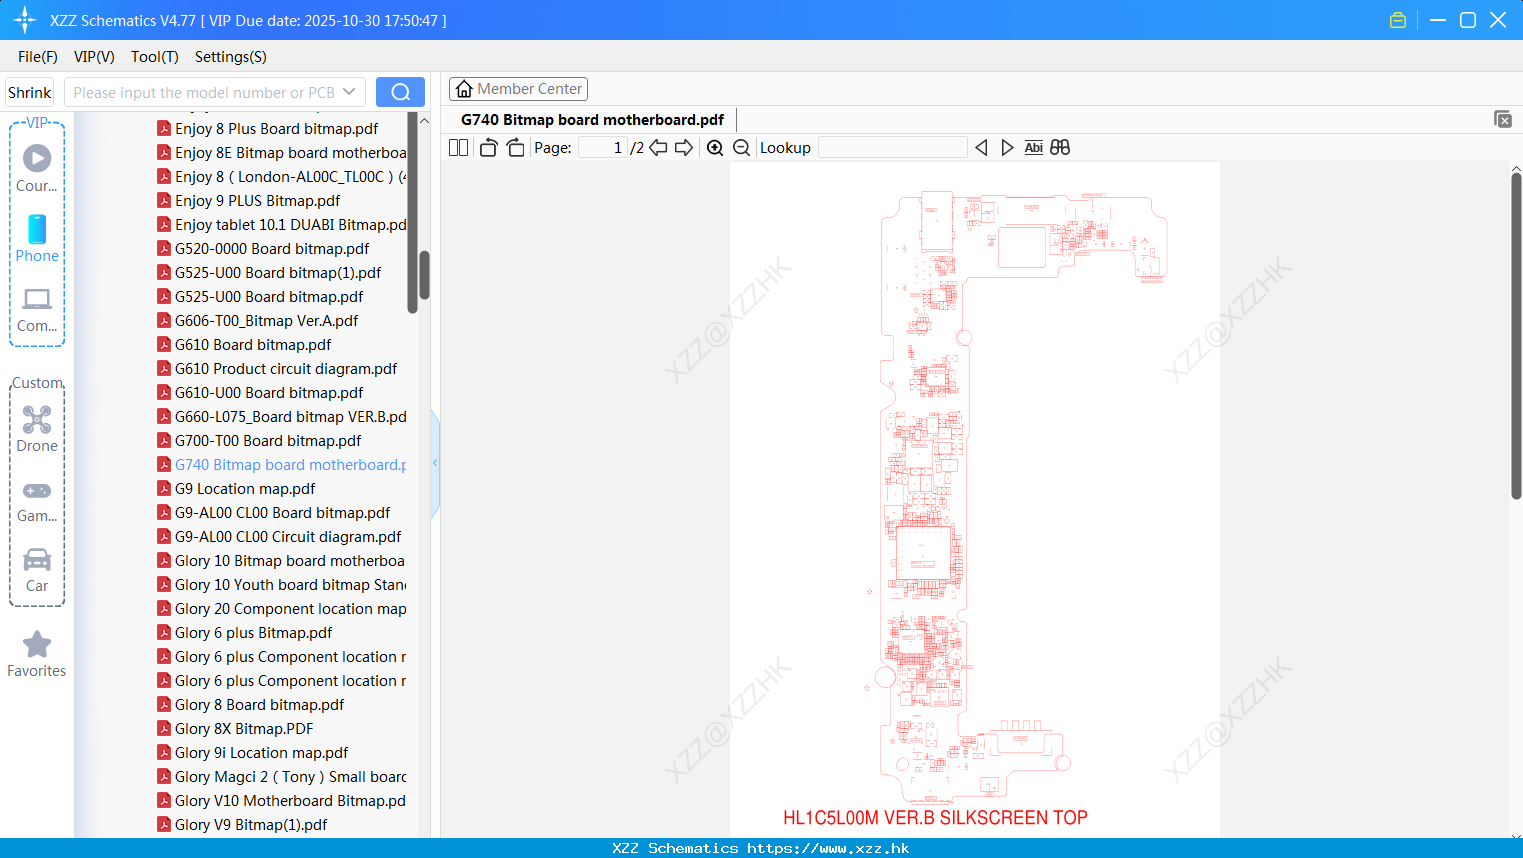The width and height of the screenshot is (1523, 858).
Task: Expand model number dropdown arrow
Action: pos(349,92)
